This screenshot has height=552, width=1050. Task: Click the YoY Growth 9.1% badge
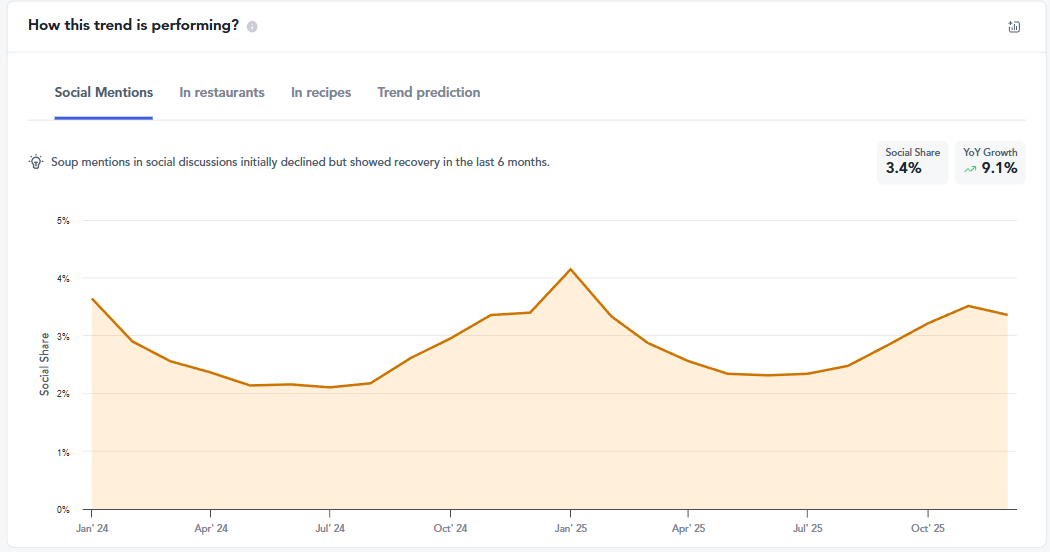[989, 162]
